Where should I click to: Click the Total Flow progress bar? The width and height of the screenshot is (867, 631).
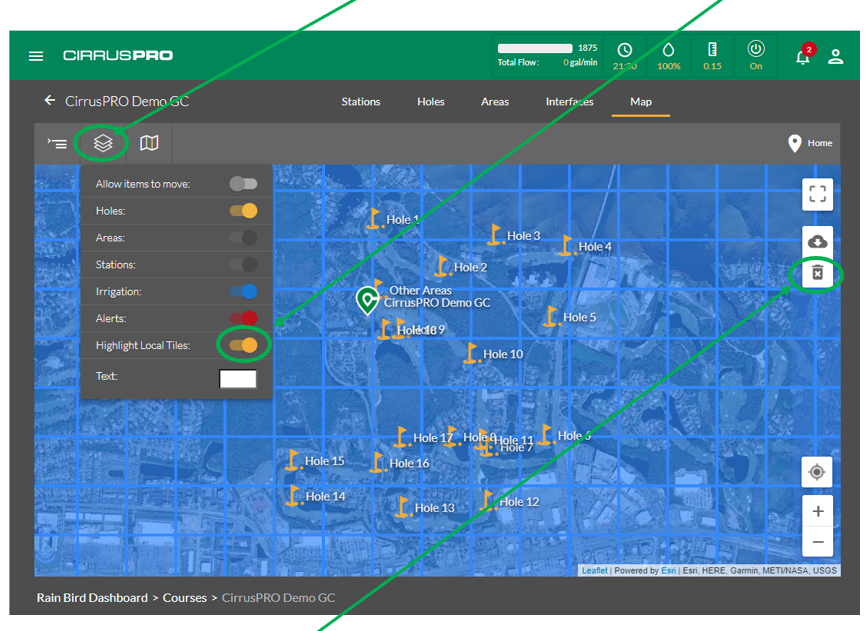pyautogui.click(x=535, y=48)
